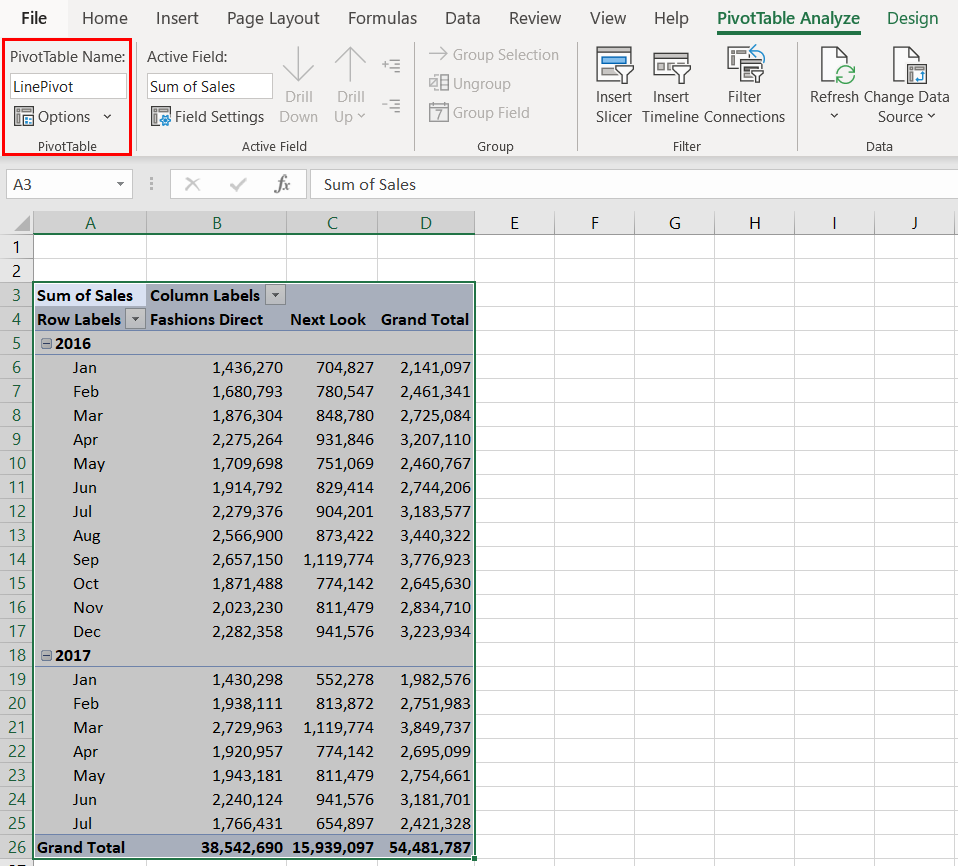Expand the Name Box dropdown
The image size is (958, 866).
(x=121, y=185)
